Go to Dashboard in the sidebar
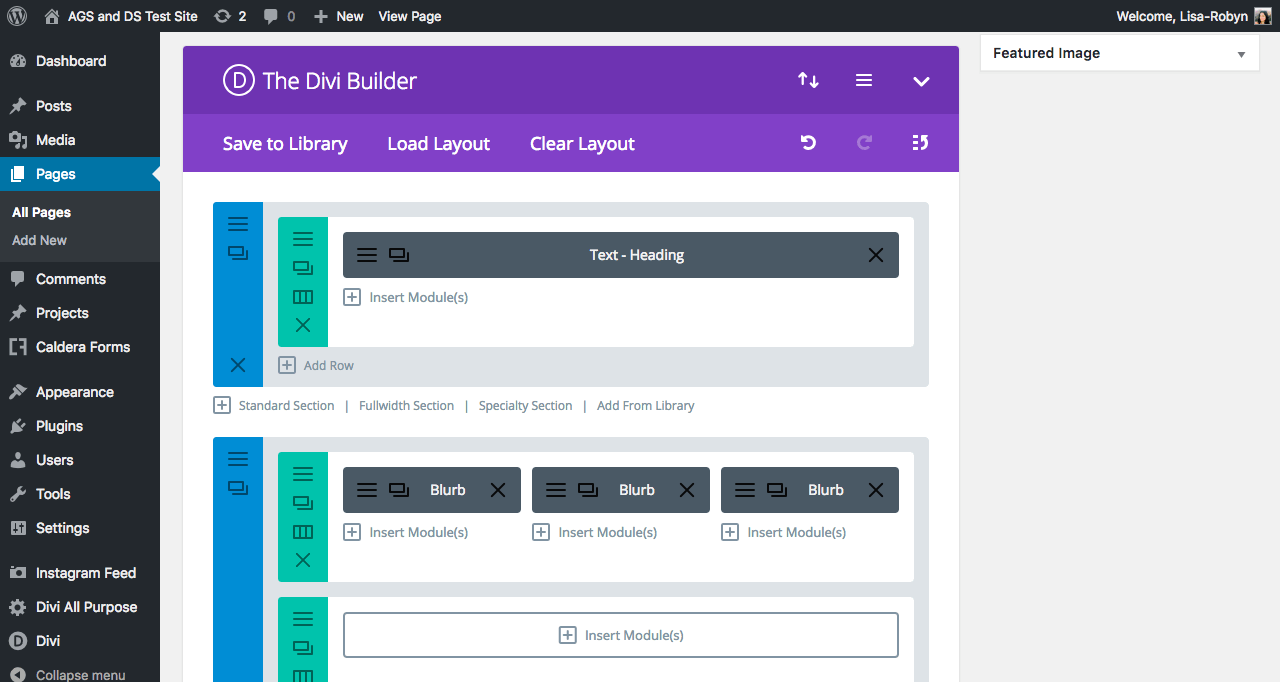 click(x=80, y=61)
